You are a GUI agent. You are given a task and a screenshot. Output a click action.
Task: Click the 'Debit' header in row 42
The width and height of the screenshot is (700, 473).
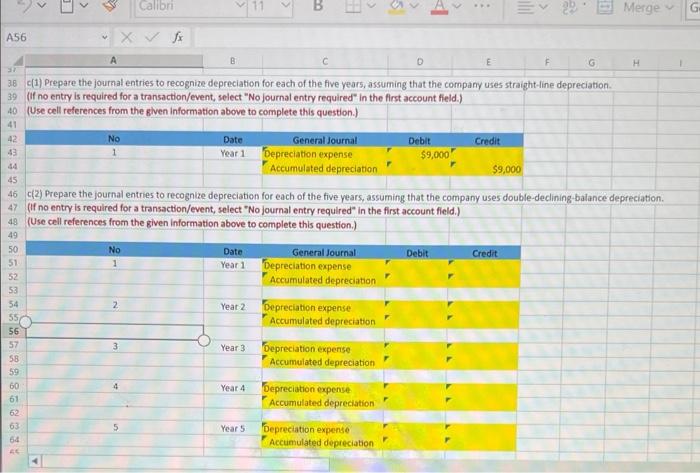[x=419, y=141]
